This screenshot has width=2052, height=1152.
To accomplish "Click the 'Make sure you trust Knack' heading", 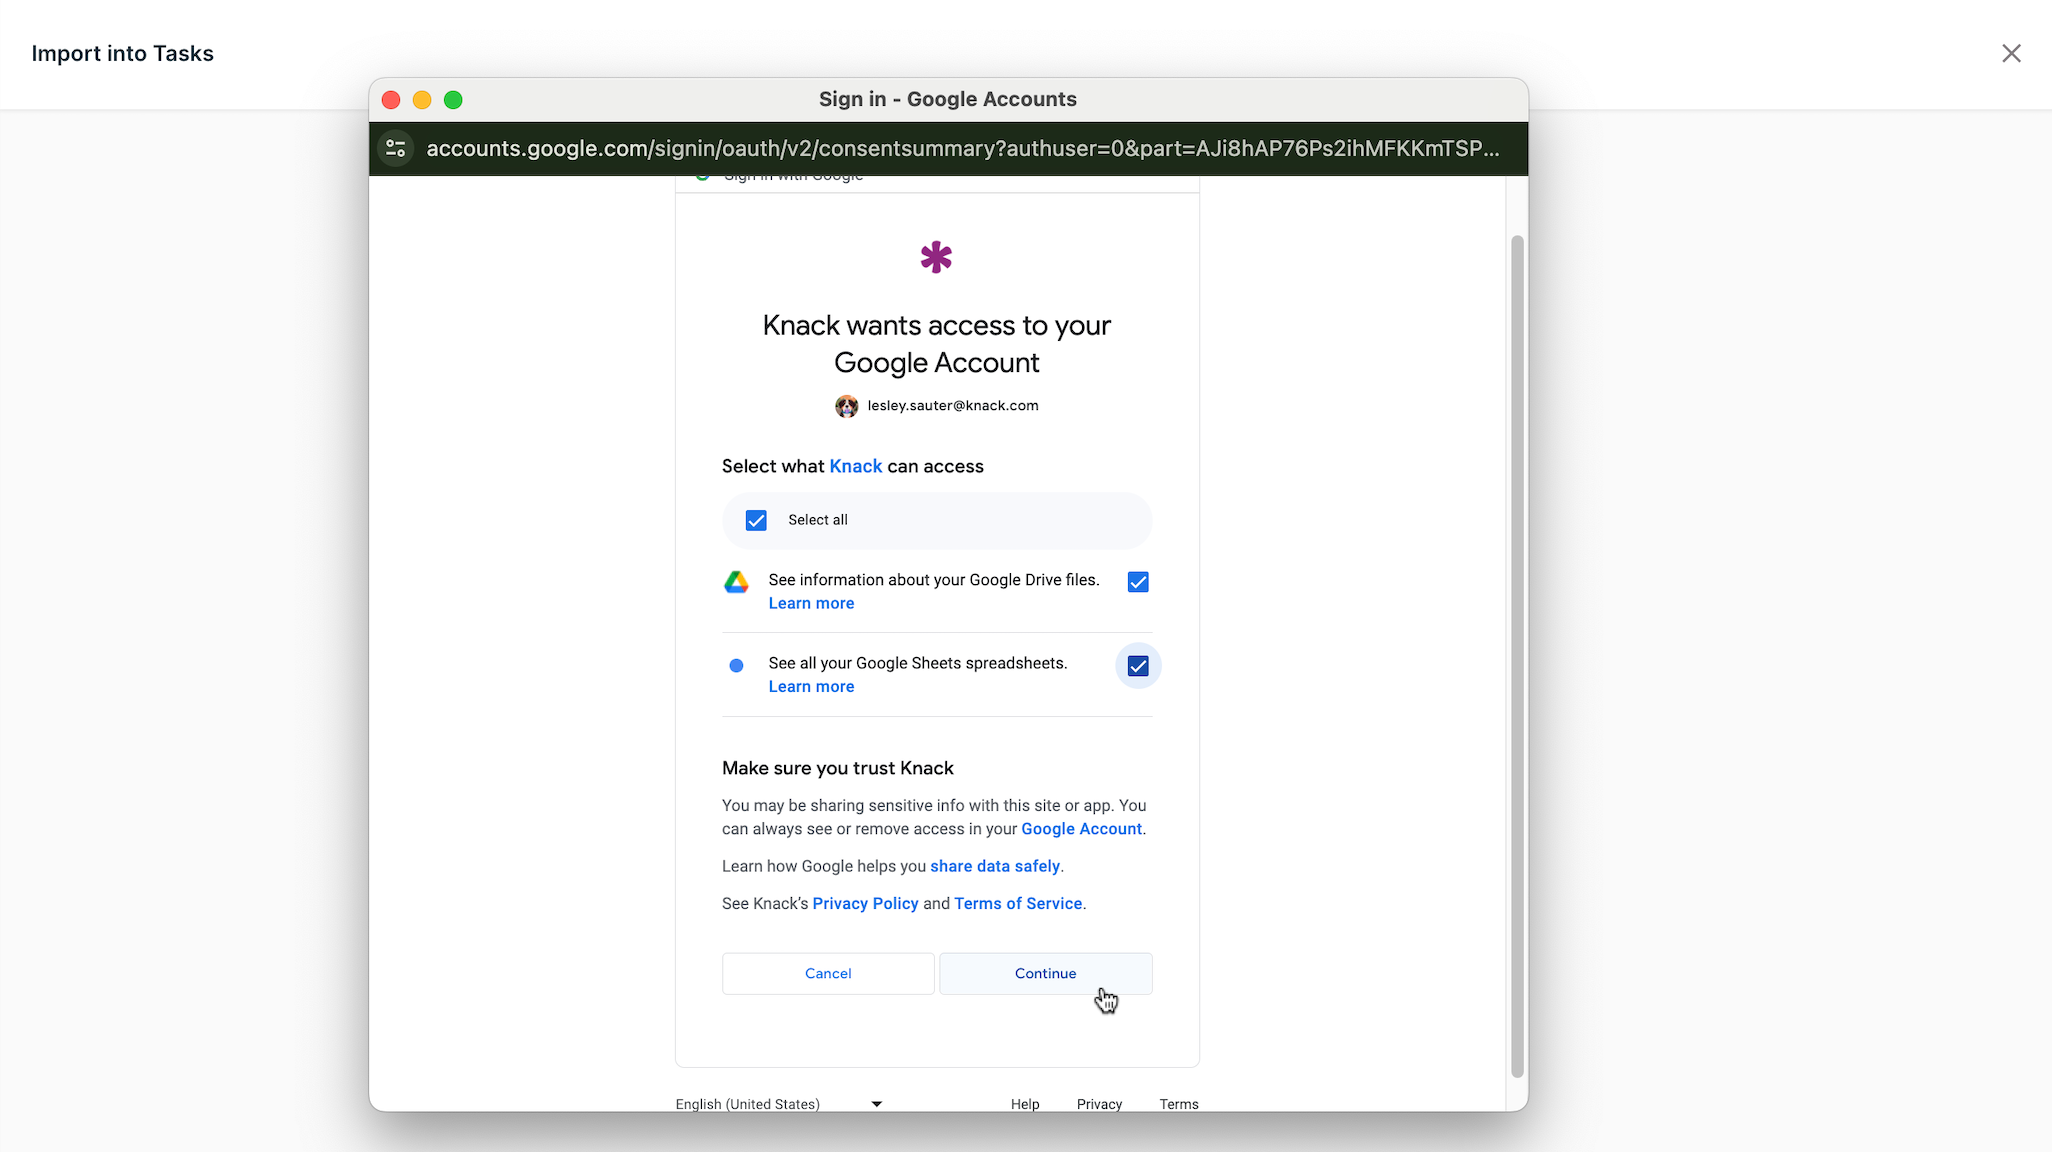I will tap(838, 768).
